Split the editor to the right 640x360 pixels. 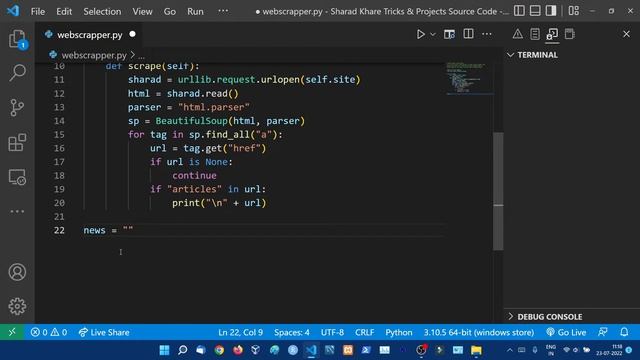(469, 34)
